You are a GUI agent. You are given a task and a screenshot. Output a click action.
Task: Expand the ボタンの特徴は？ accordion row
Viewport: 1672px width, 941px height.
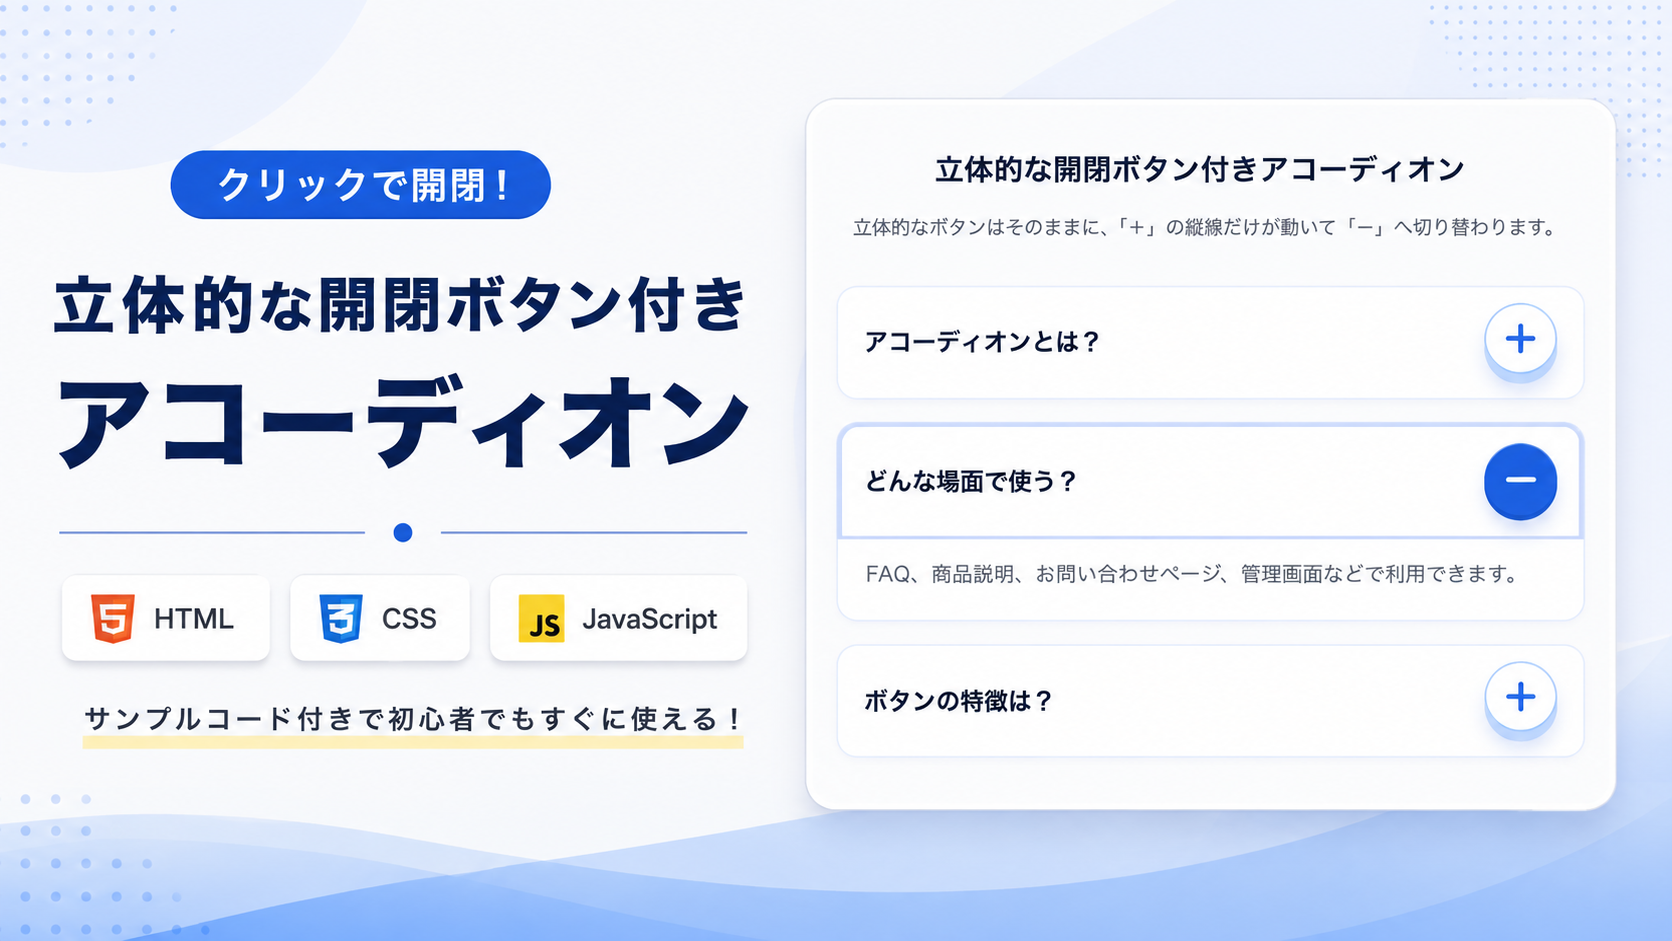click(x=1210, y=700)
